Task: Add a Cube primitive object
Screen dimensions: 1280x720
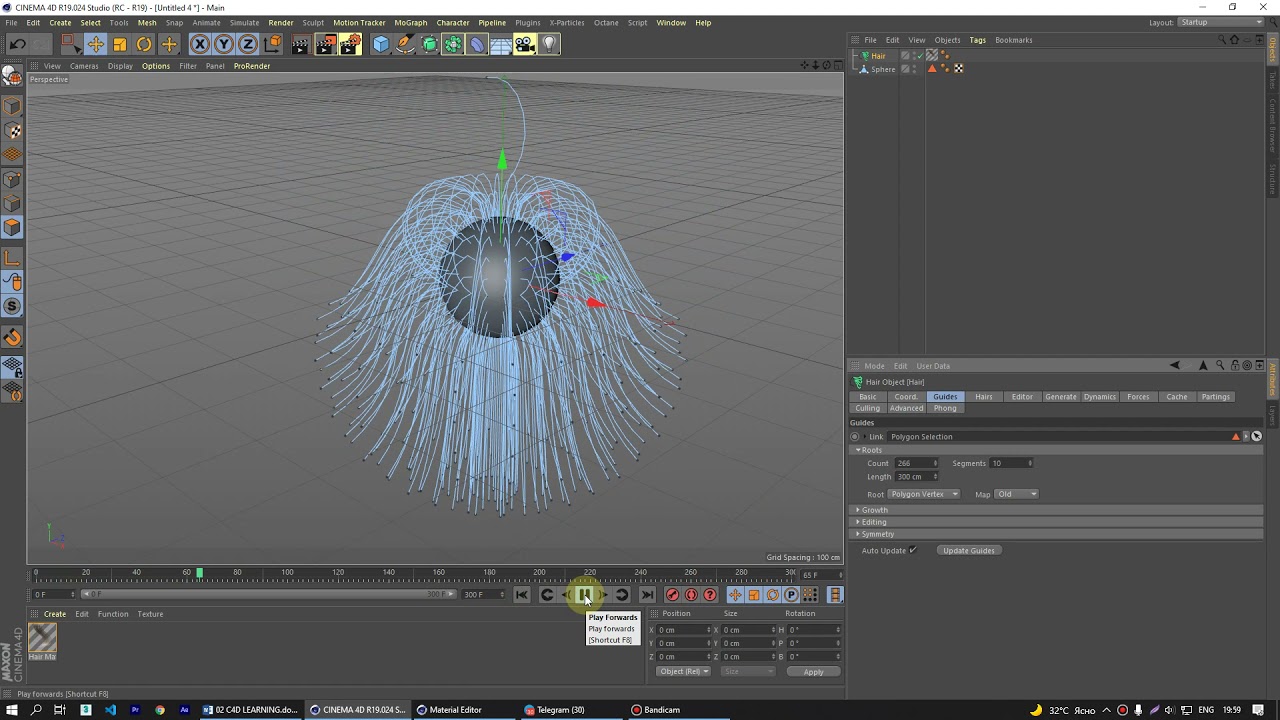Action: pos(381,44)
